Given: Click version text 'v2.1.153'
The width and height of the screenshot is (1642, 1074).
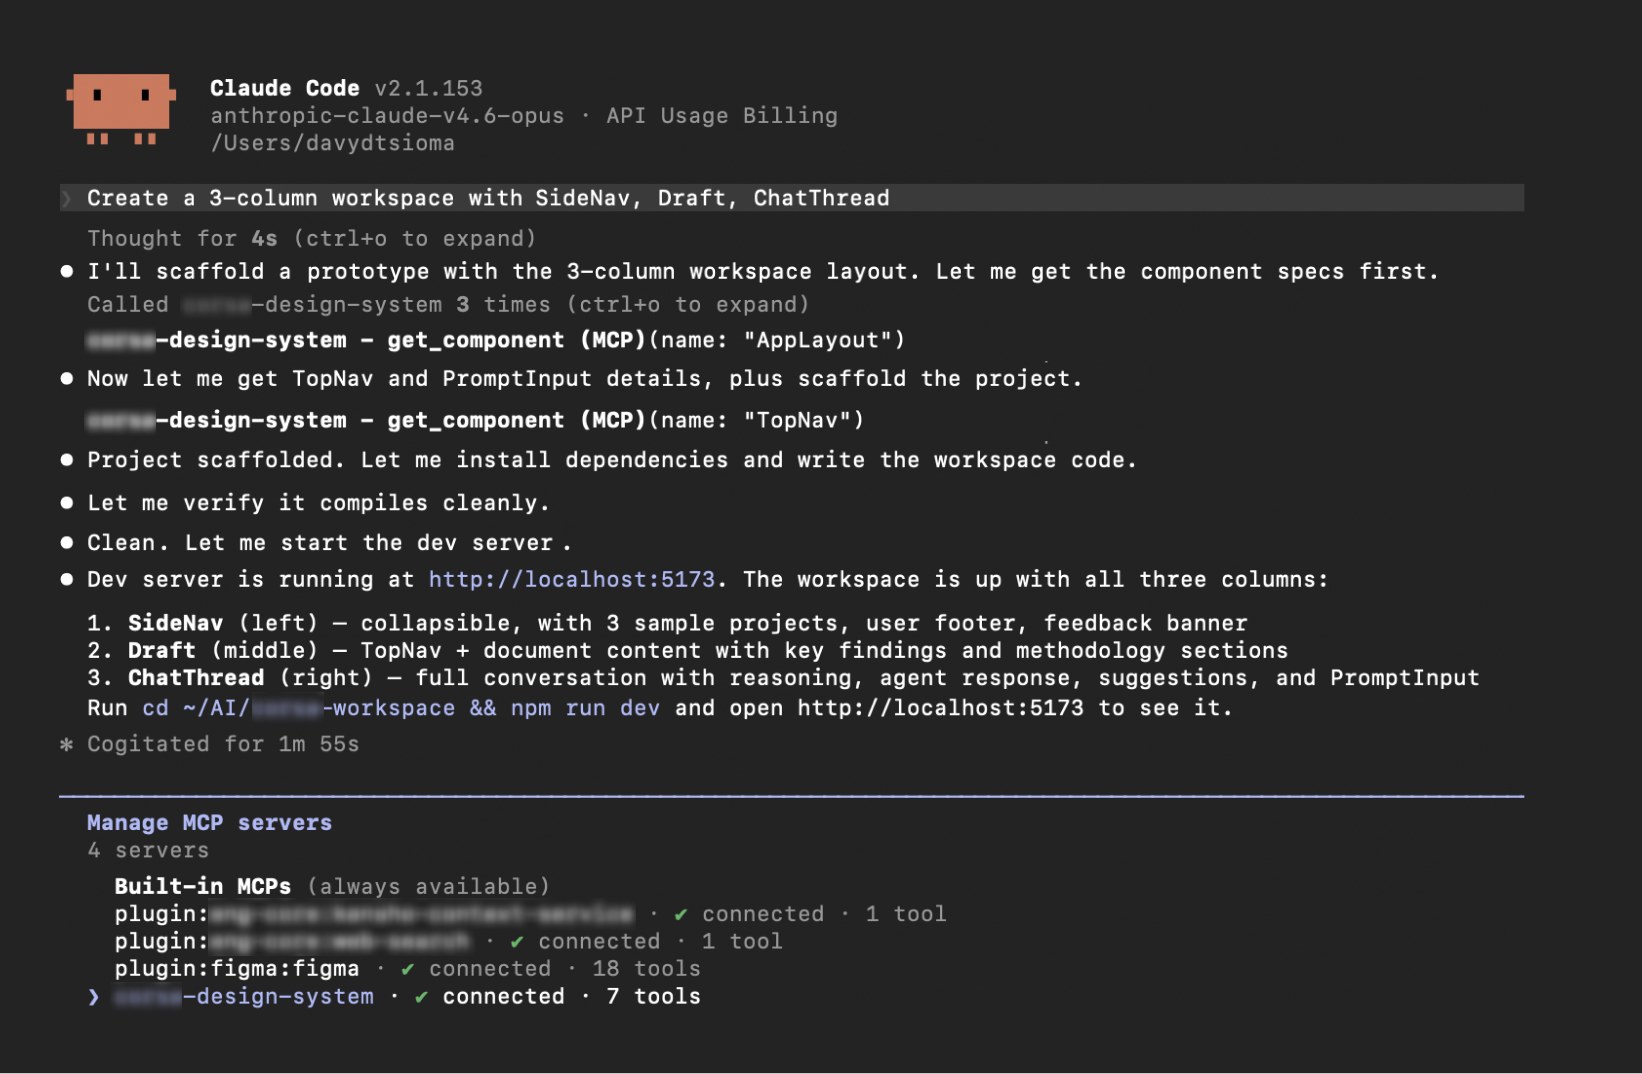Looking at the screenshot, I should click(x=428, y=89).
